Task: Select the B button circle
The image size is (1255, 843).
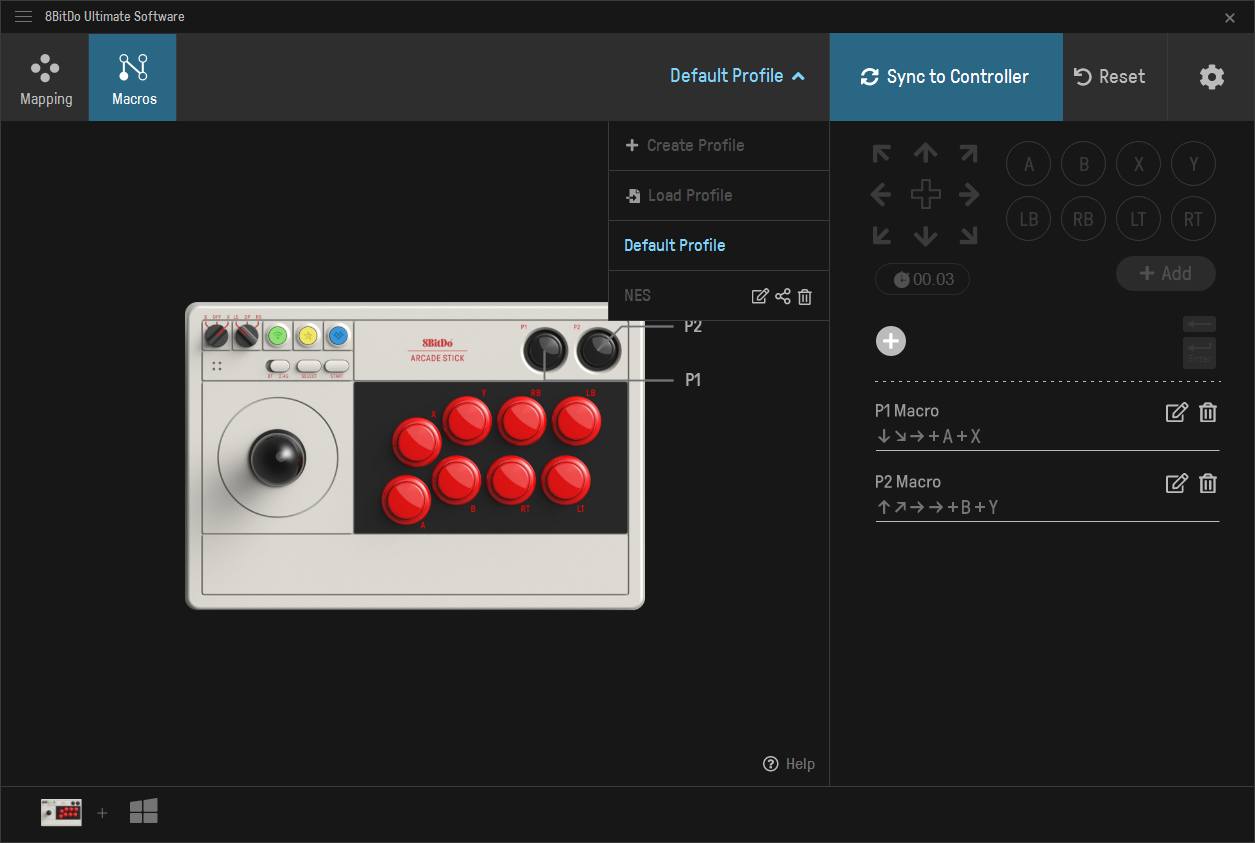Action: 1084,165
